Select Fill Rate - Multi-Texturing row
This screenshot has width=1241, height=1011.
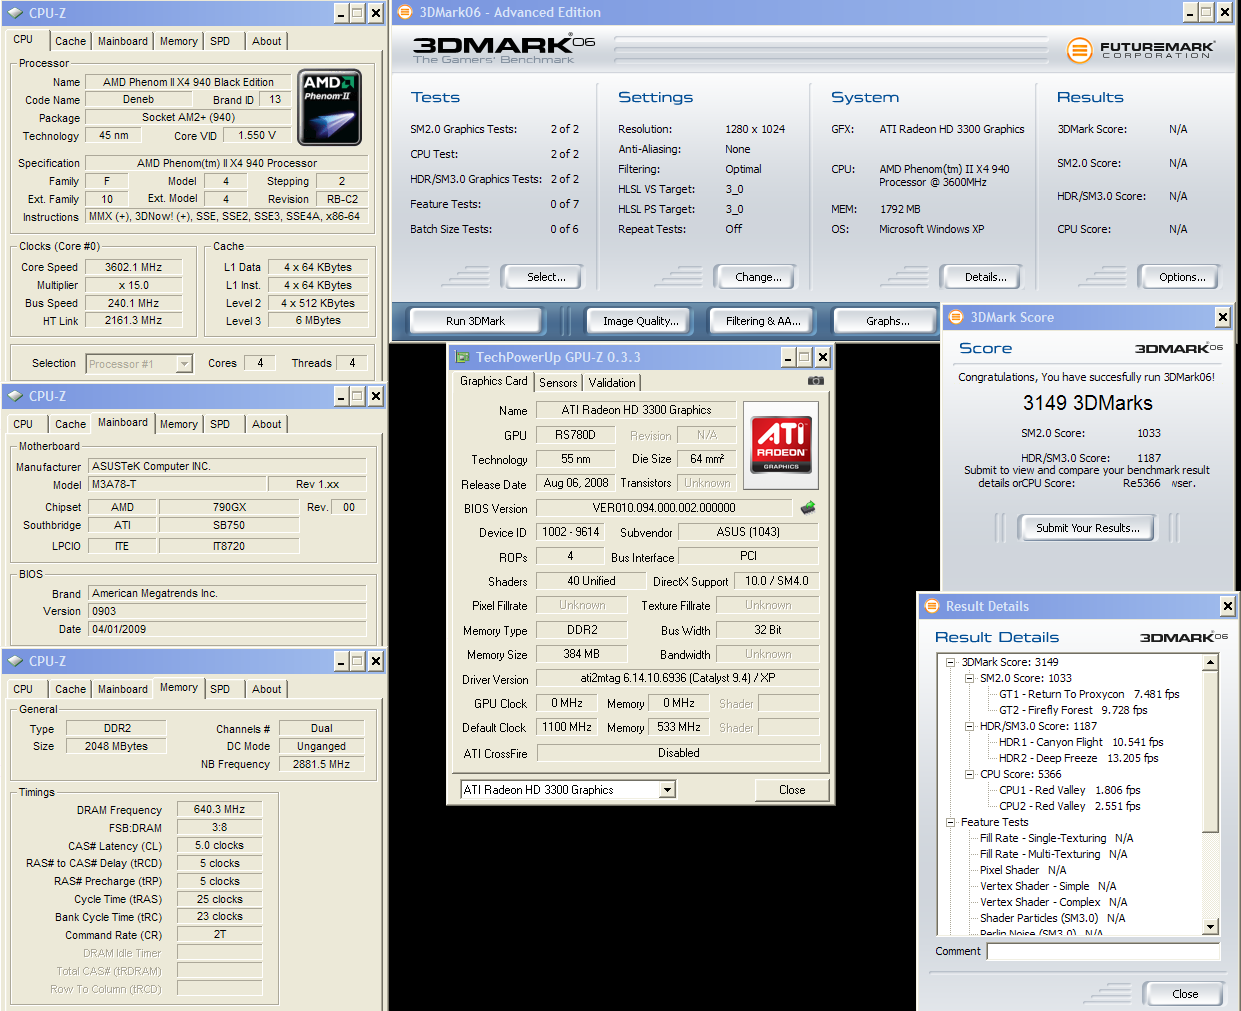pos(1053,854)
